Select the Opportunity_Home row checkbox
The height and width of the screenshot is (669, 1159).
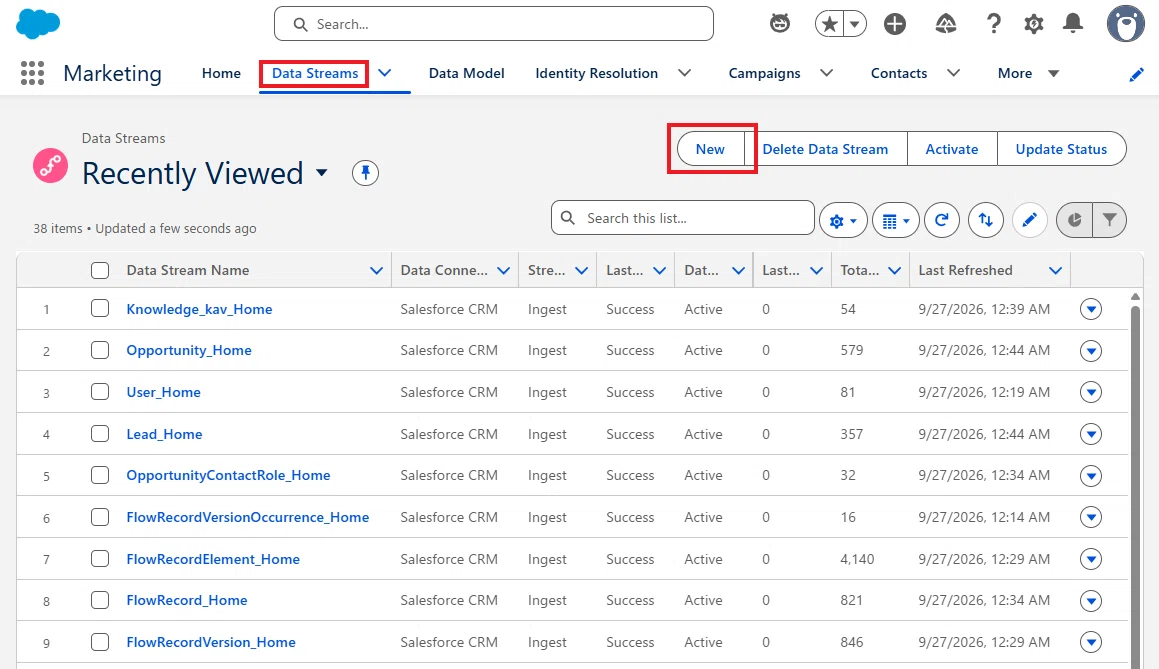click(100, 350)
